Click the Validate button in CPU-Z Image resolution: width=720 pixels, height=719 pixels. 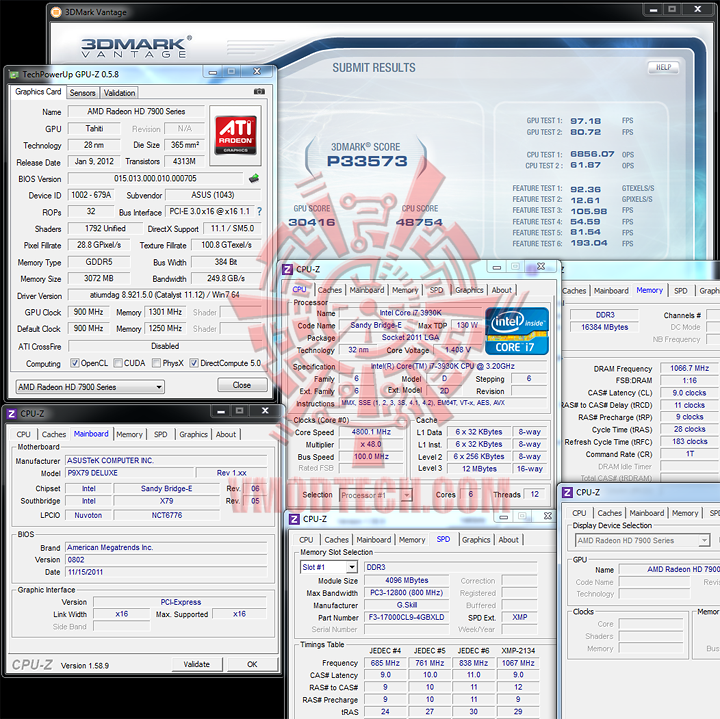197,664
